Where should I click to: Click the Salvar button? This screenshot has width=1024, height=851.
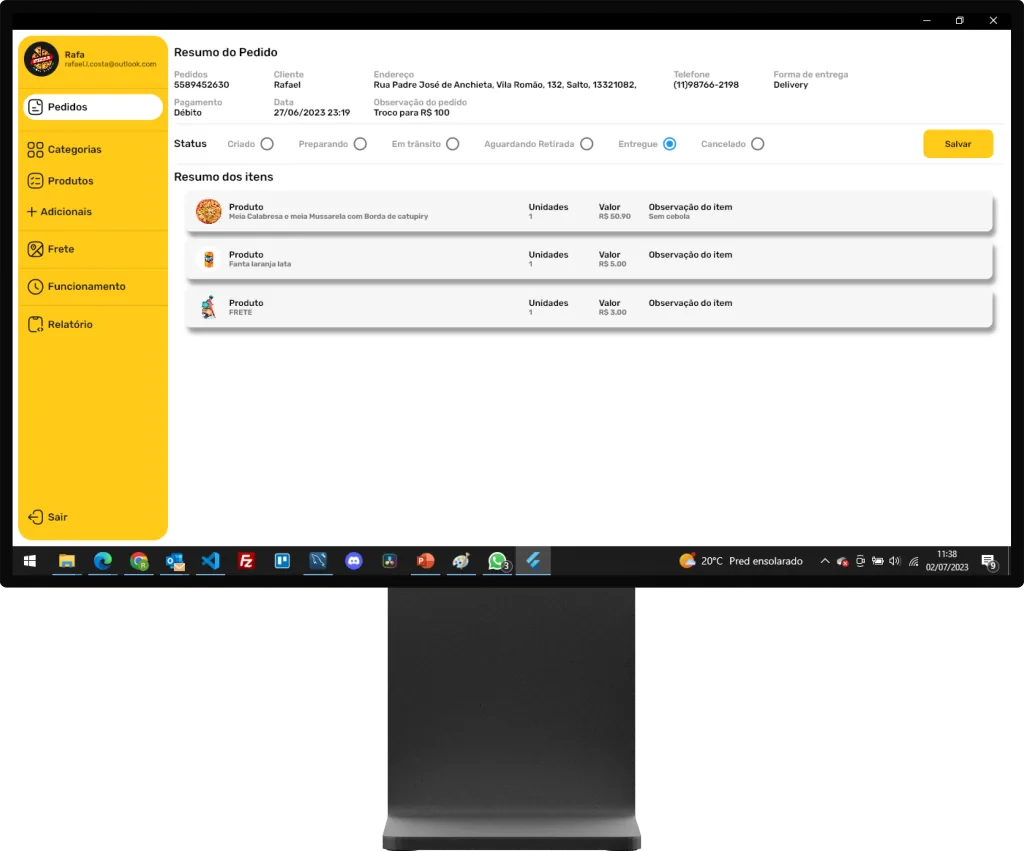click(x=958, y=144)
